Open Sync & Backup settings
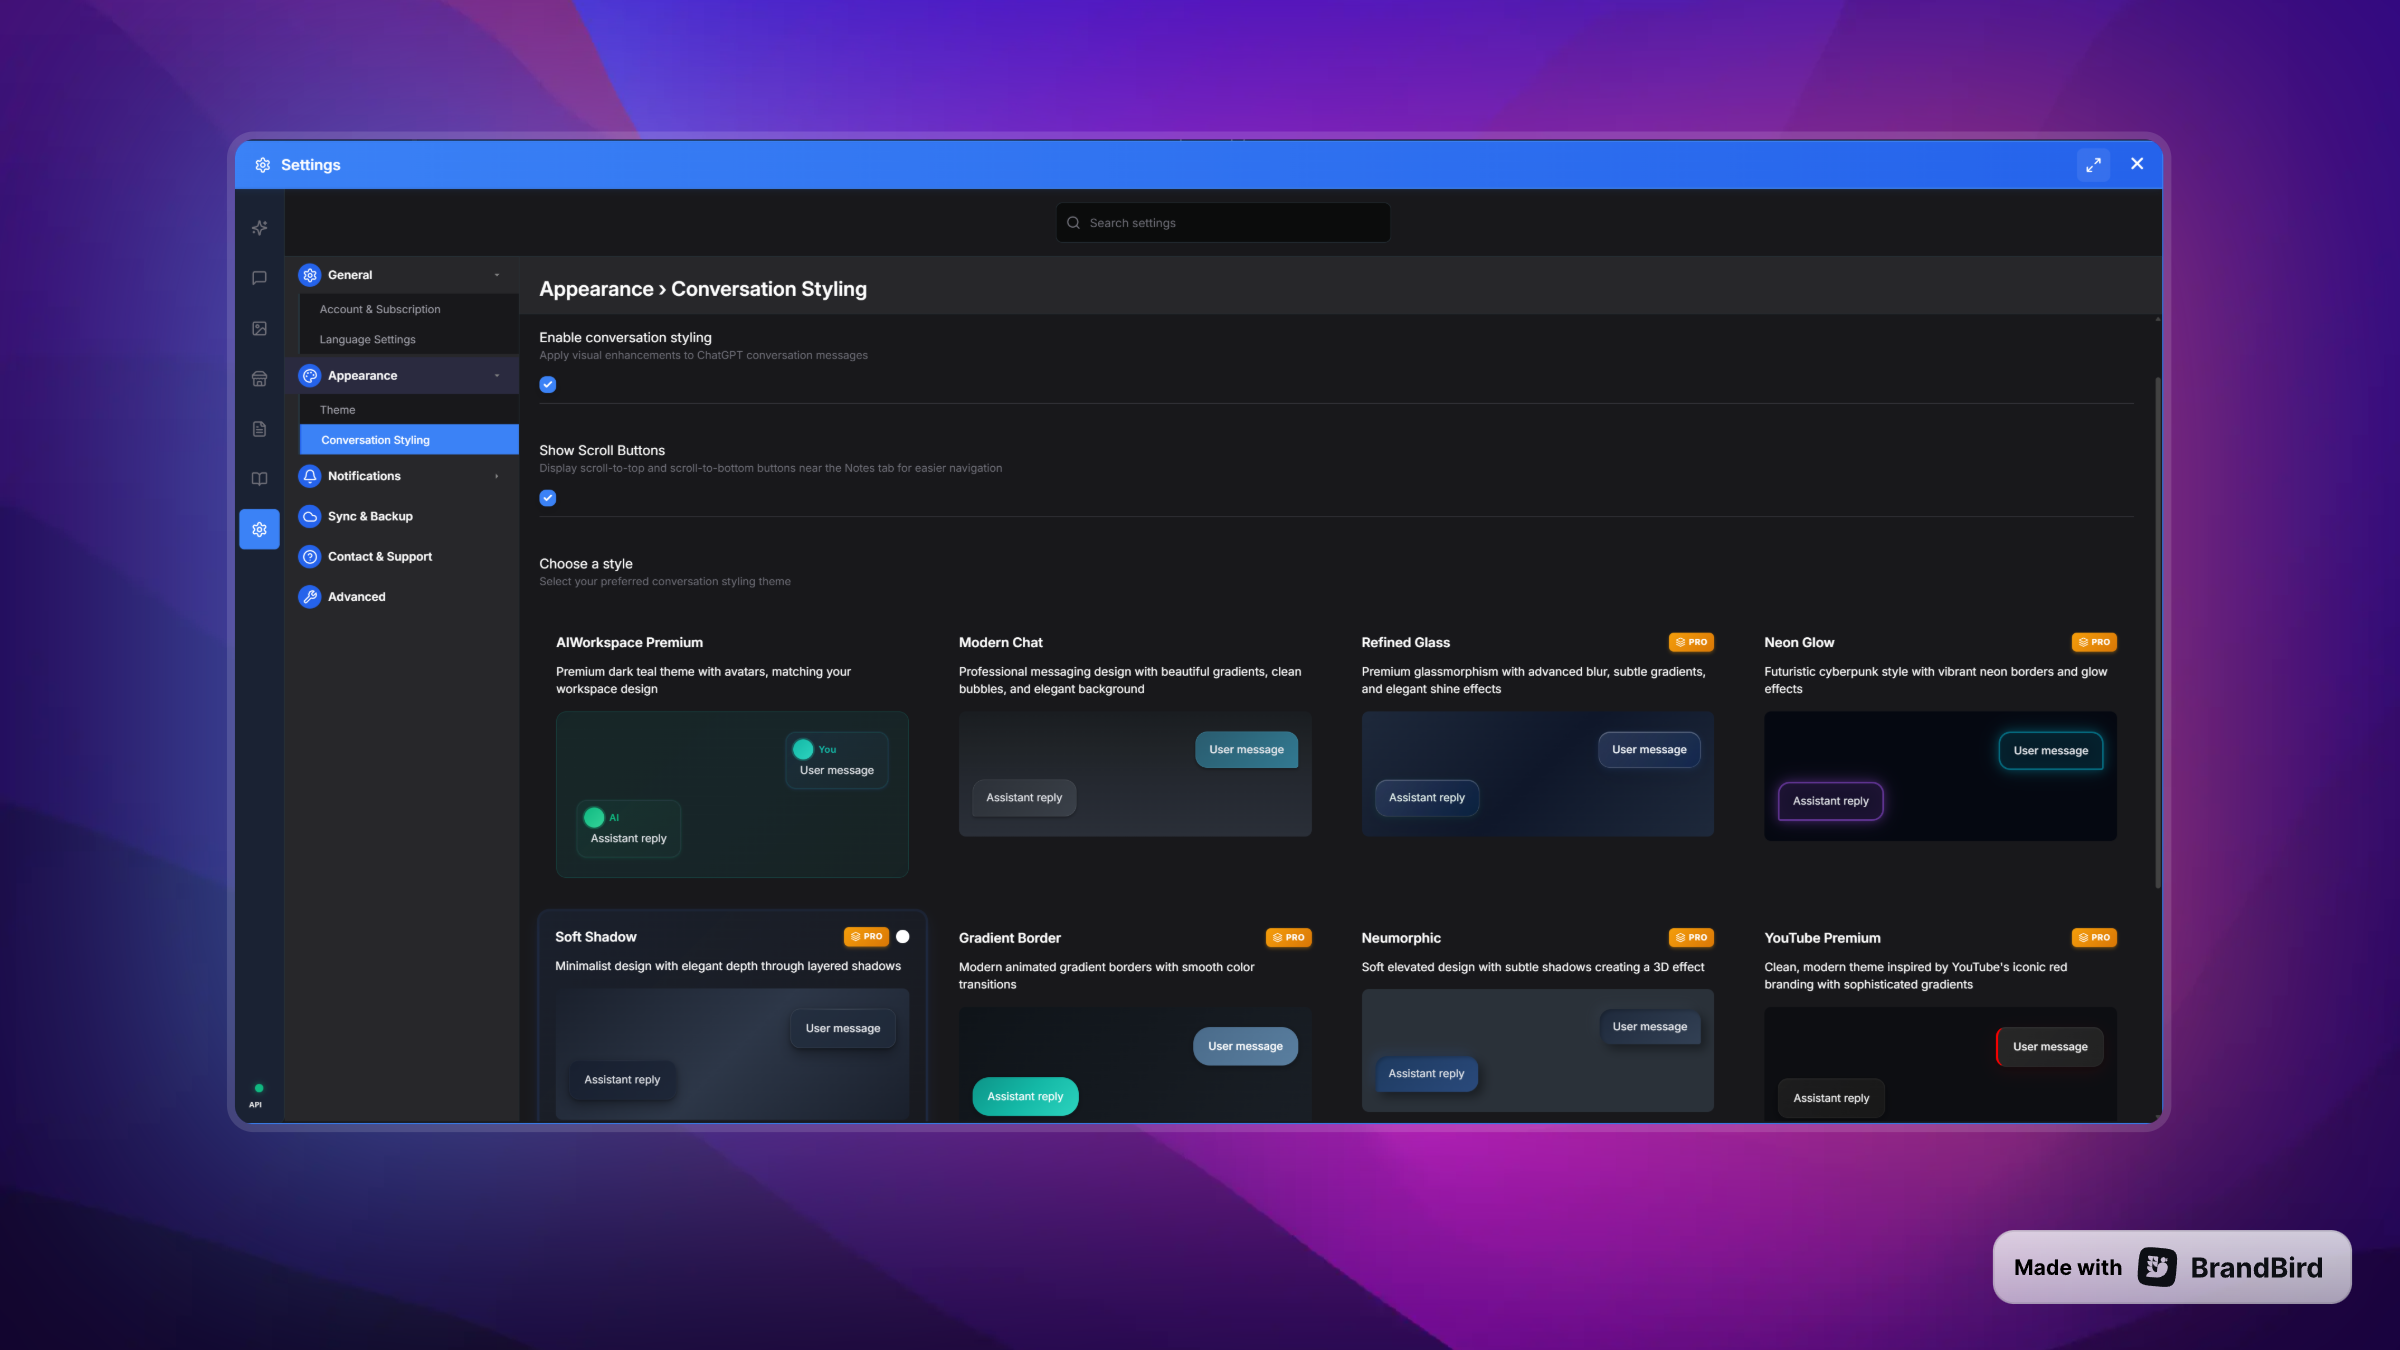The height and width of the screenshot is (1350, 2400). tap(370, 516)
